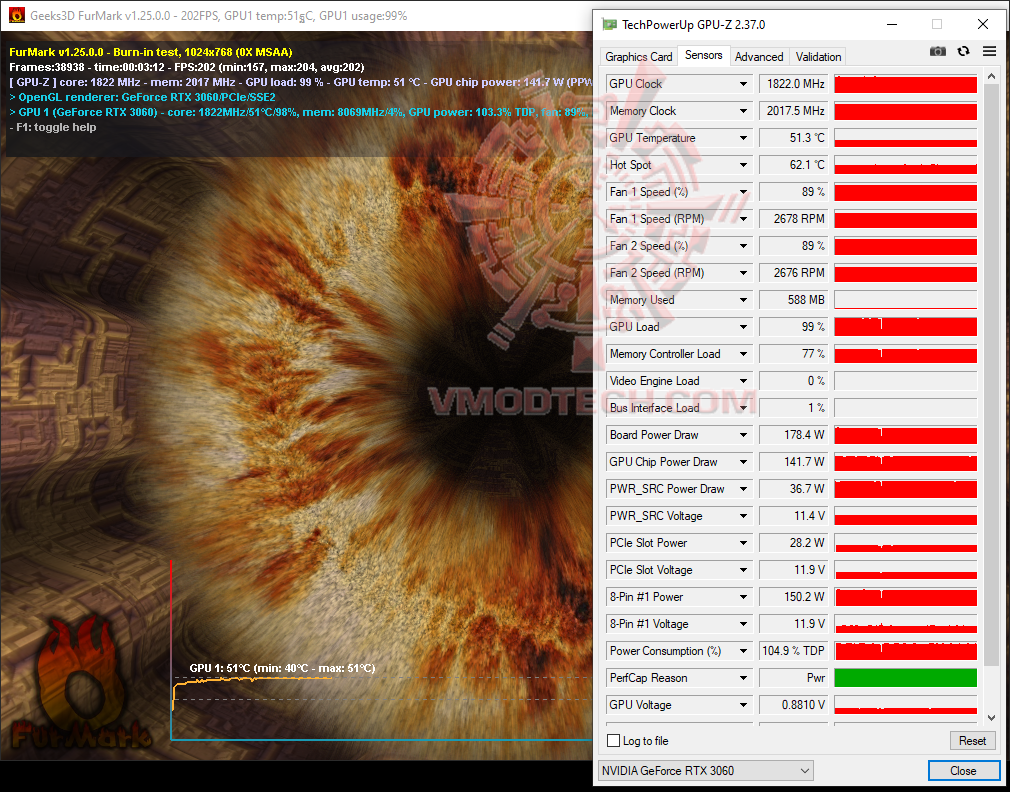
Task: Expand the PerfCap Reason dropdown
Action: click(743, 679)
